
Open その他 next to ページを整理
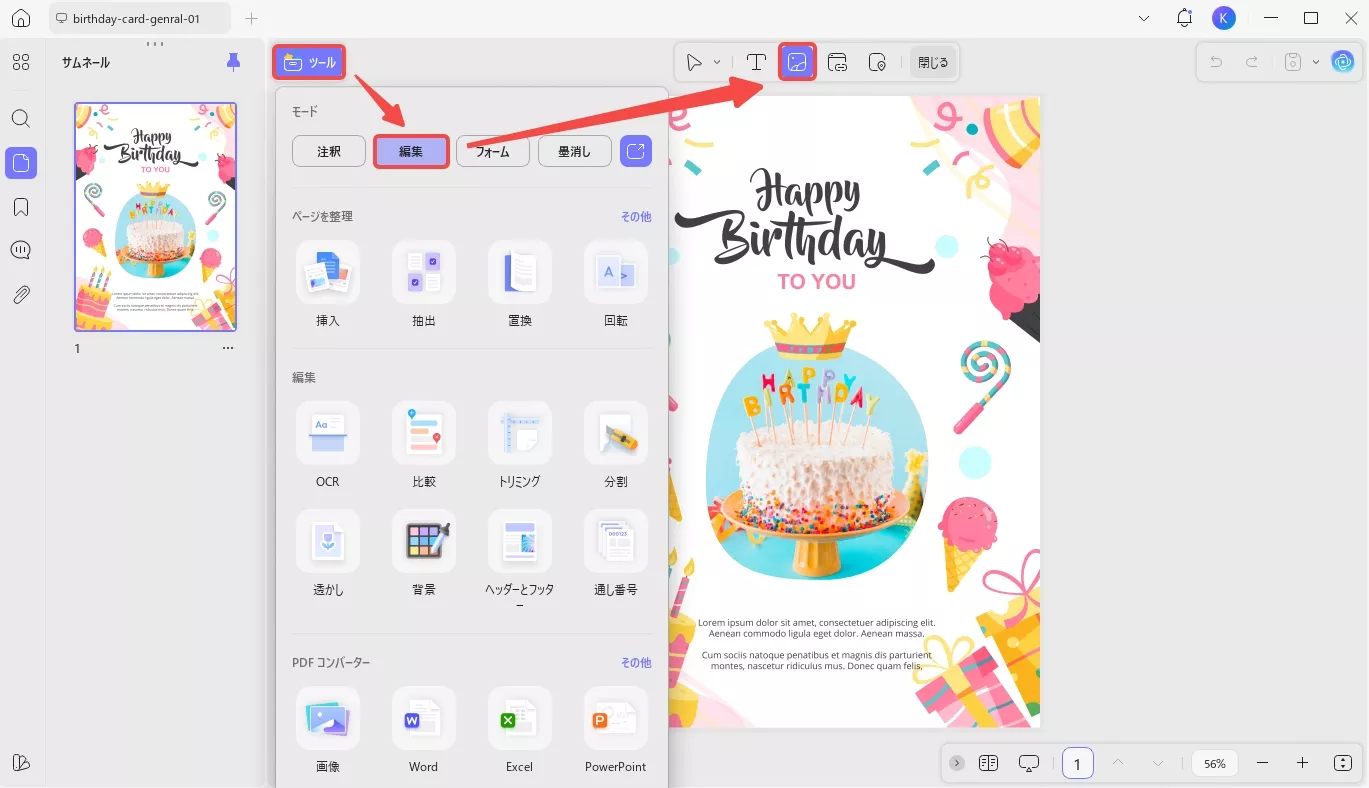[636, 215]
